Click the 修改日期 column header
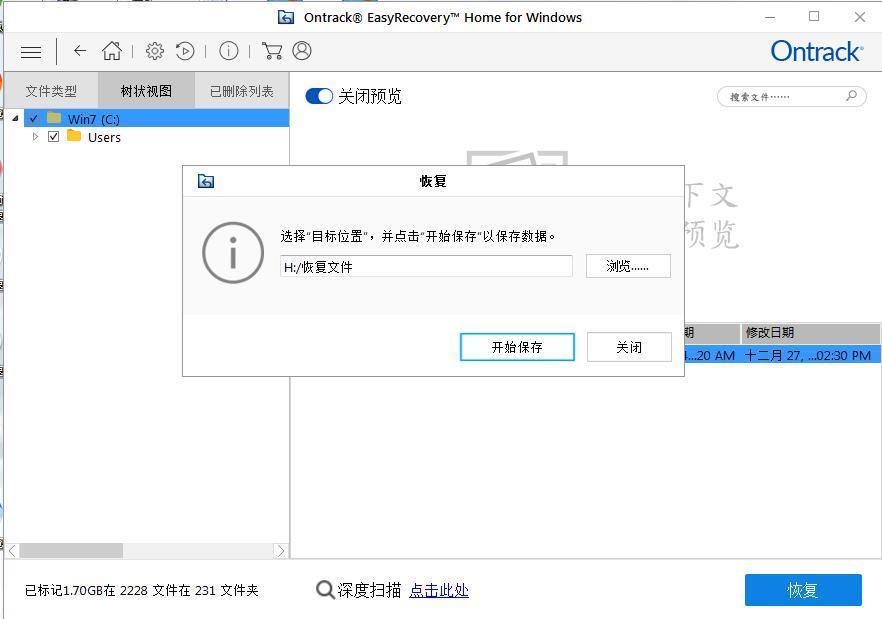Image resolution: width=882 pixels, height=619 pixels. coord(810,333)
